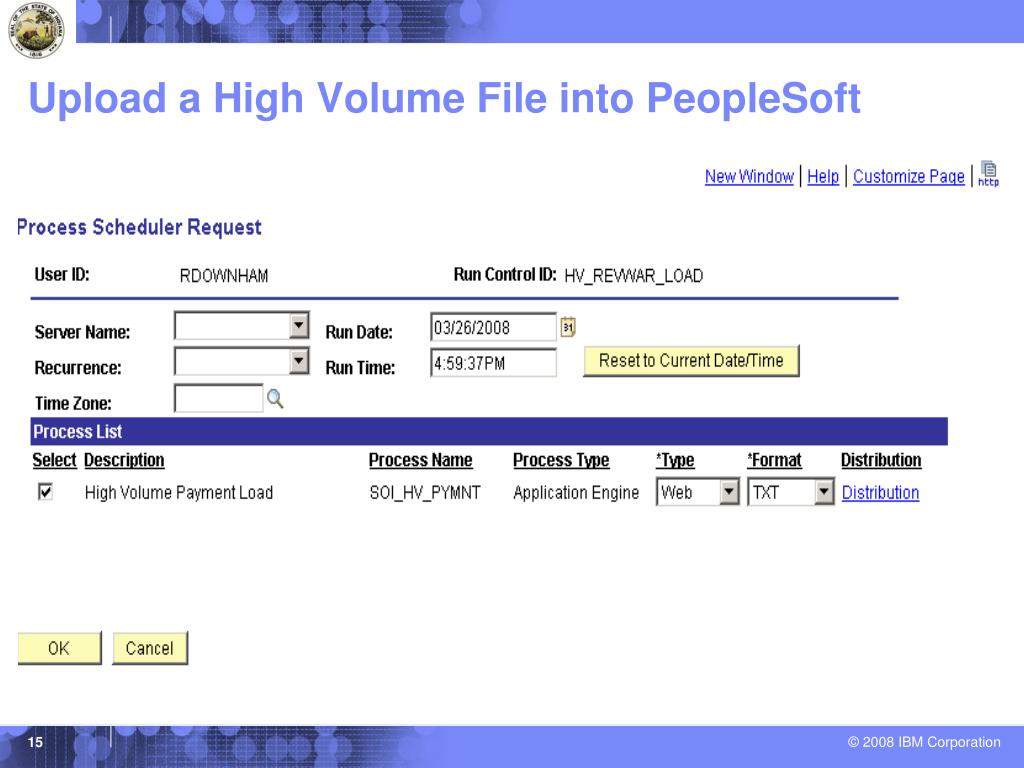1024x768 pixels.
Task: Select the High Volume Payment Load description
Action: pyautogui.click(x=179, y=492)
